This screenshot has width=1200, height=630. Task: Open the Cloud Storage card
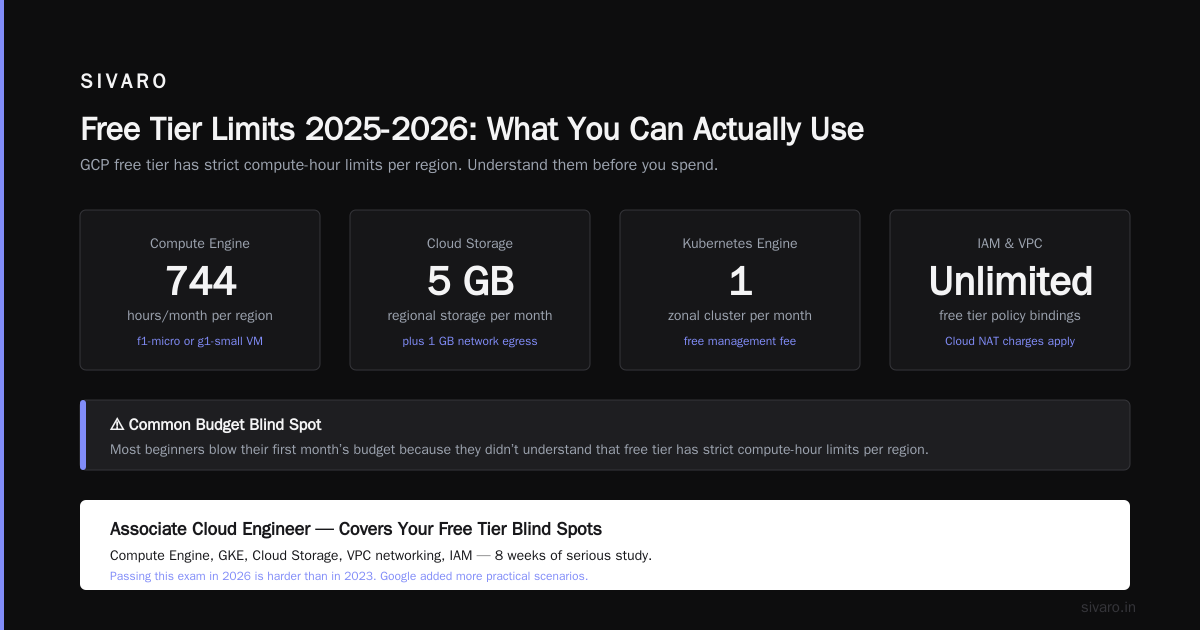[470, 290]
